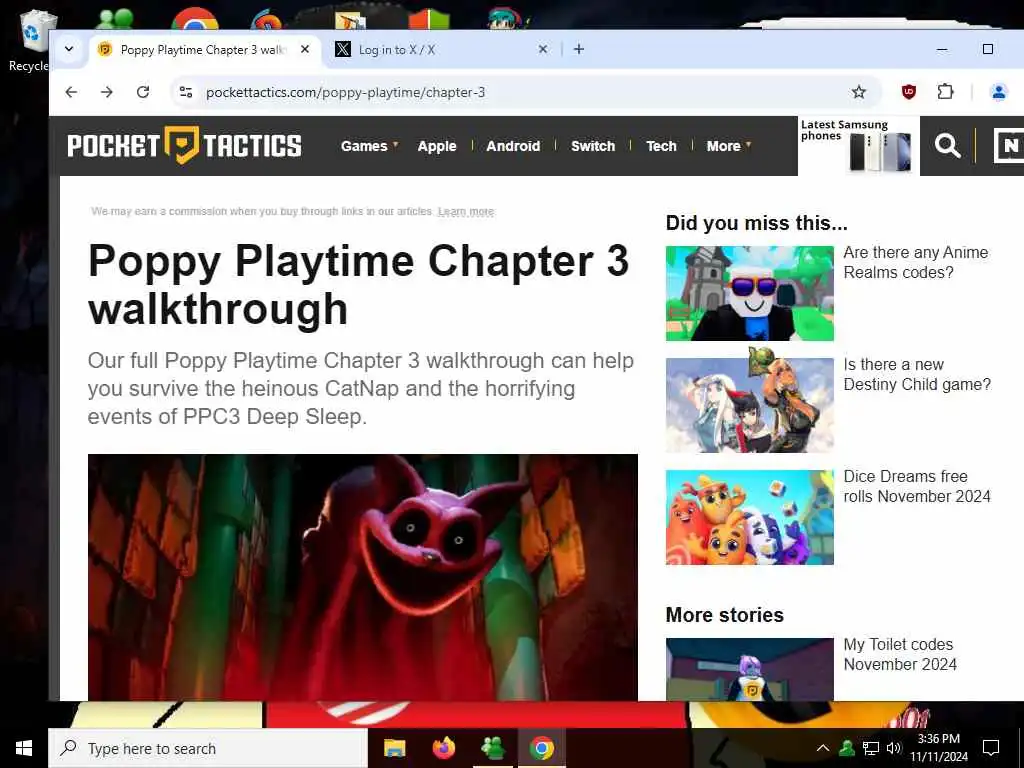
Task: Open the Network N logo icon
Action: click(1008, 145)
